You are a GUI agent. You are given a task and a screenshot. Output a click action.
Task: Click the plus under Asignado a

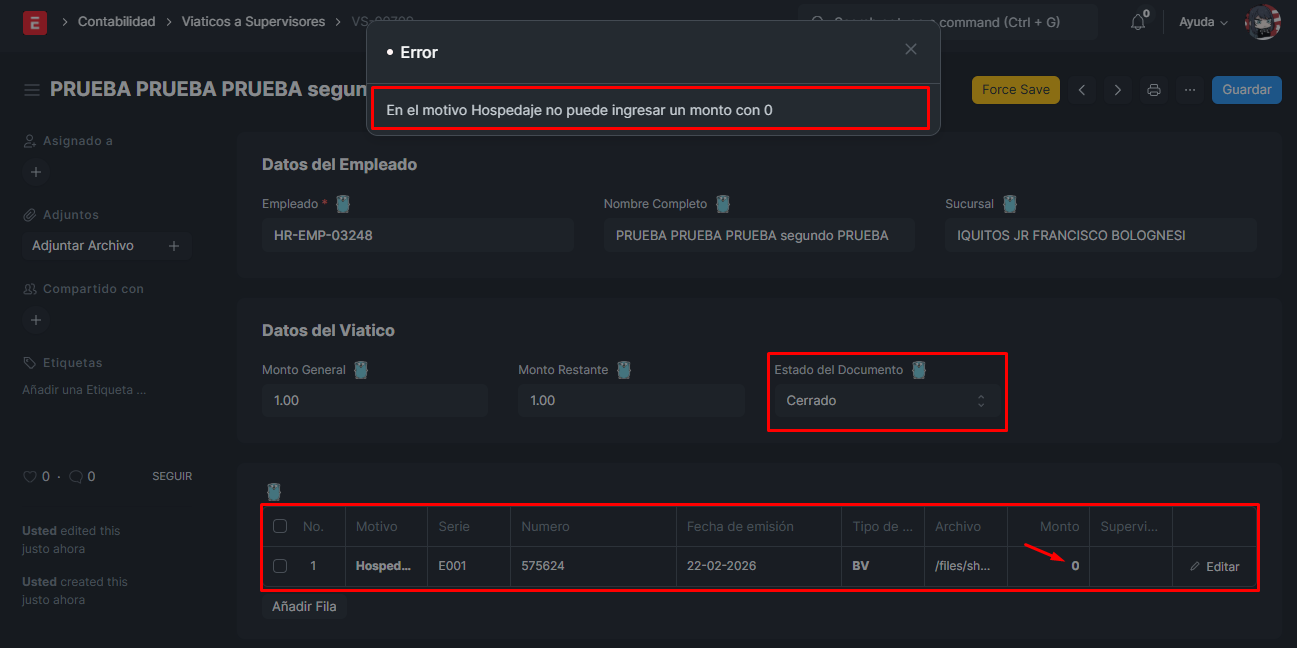click(36, 172)
